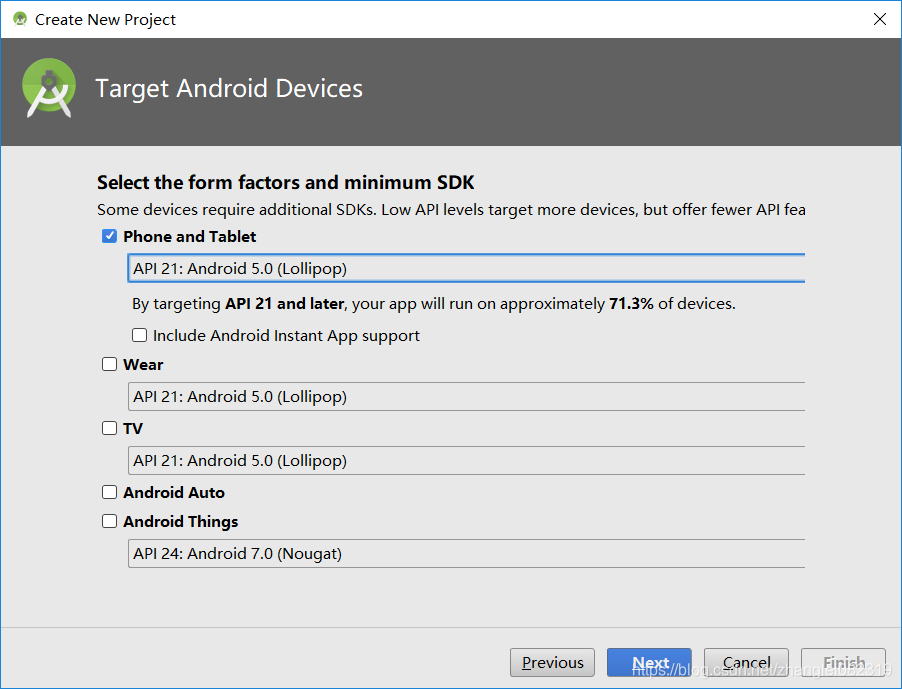Click the Finish button
This screenshot has height=689, width=902.
coord(843,663)
